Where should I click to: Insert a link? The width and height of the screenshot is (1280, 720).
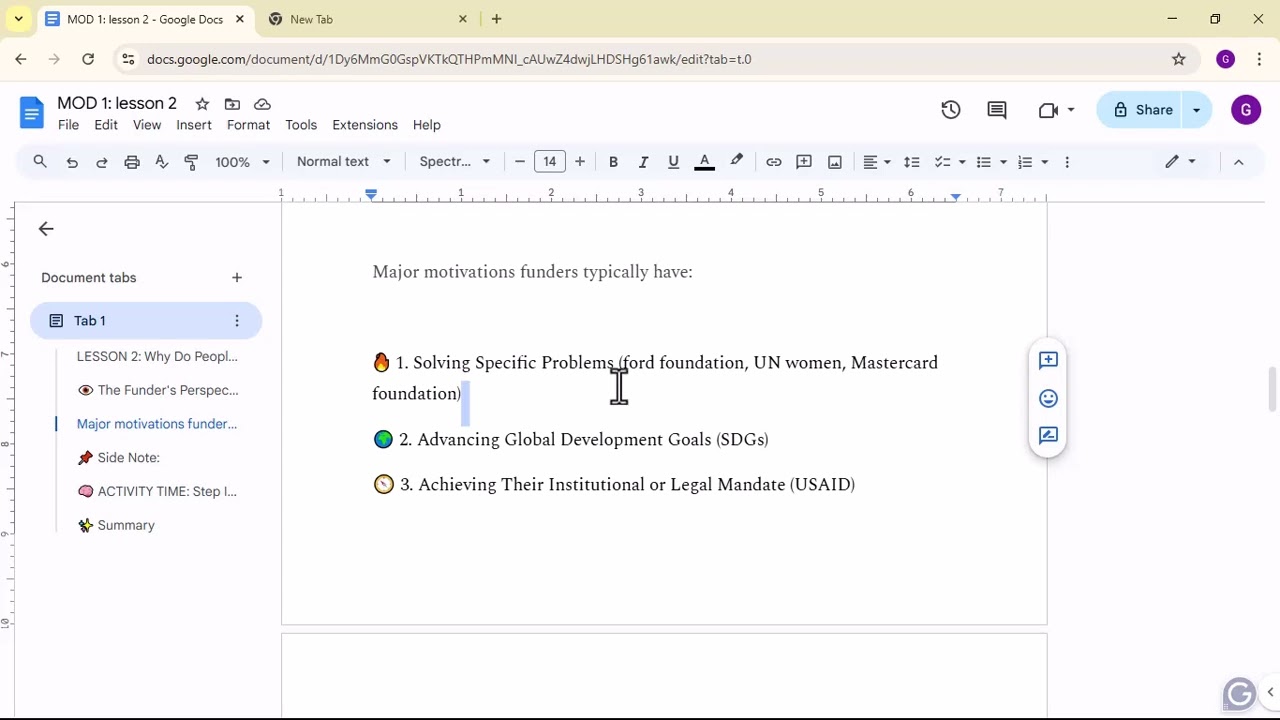point(774,162)
